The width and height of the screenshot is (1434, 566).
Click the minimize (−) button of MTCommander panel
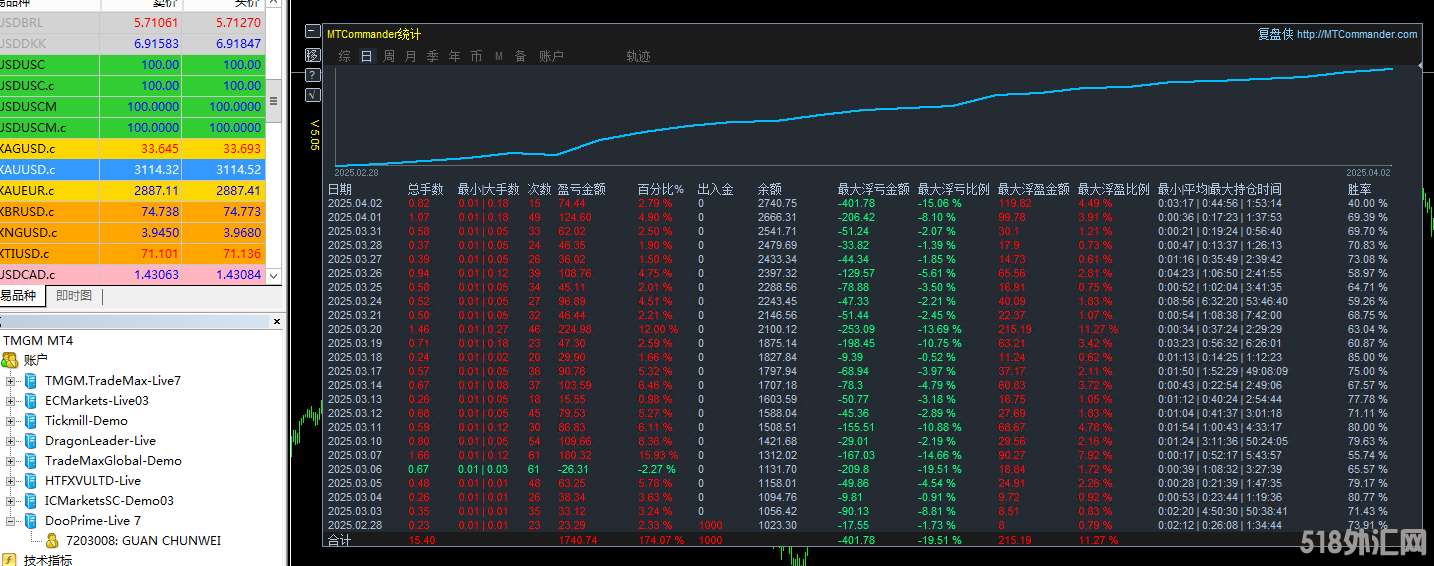click(313, 33)
